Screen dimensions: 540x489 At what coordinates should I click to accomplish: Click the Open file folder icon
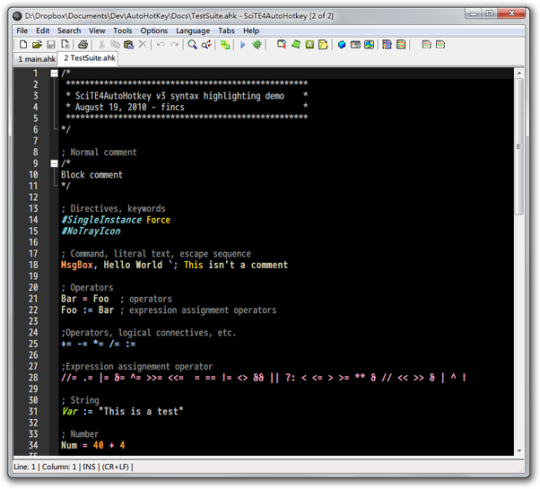click(37, 44)
